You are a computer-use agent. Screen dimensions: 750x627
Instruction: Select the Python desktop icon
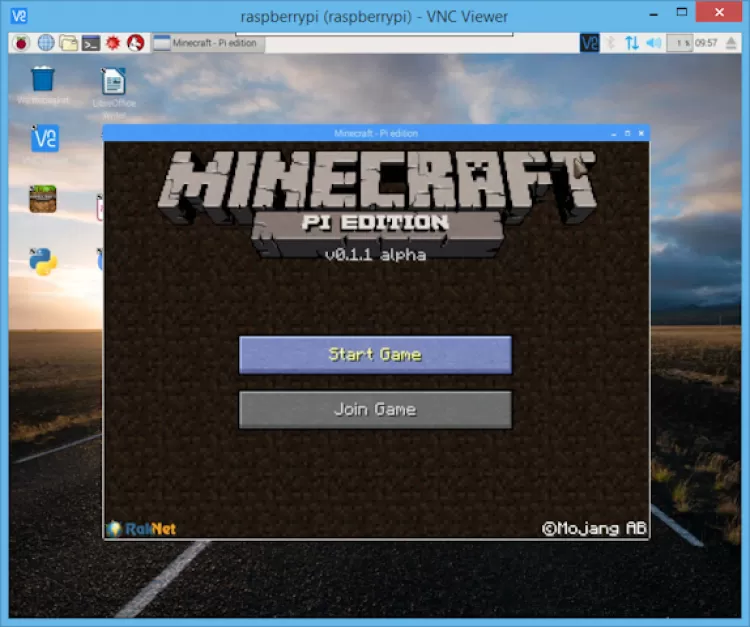[x=43, y=261]
